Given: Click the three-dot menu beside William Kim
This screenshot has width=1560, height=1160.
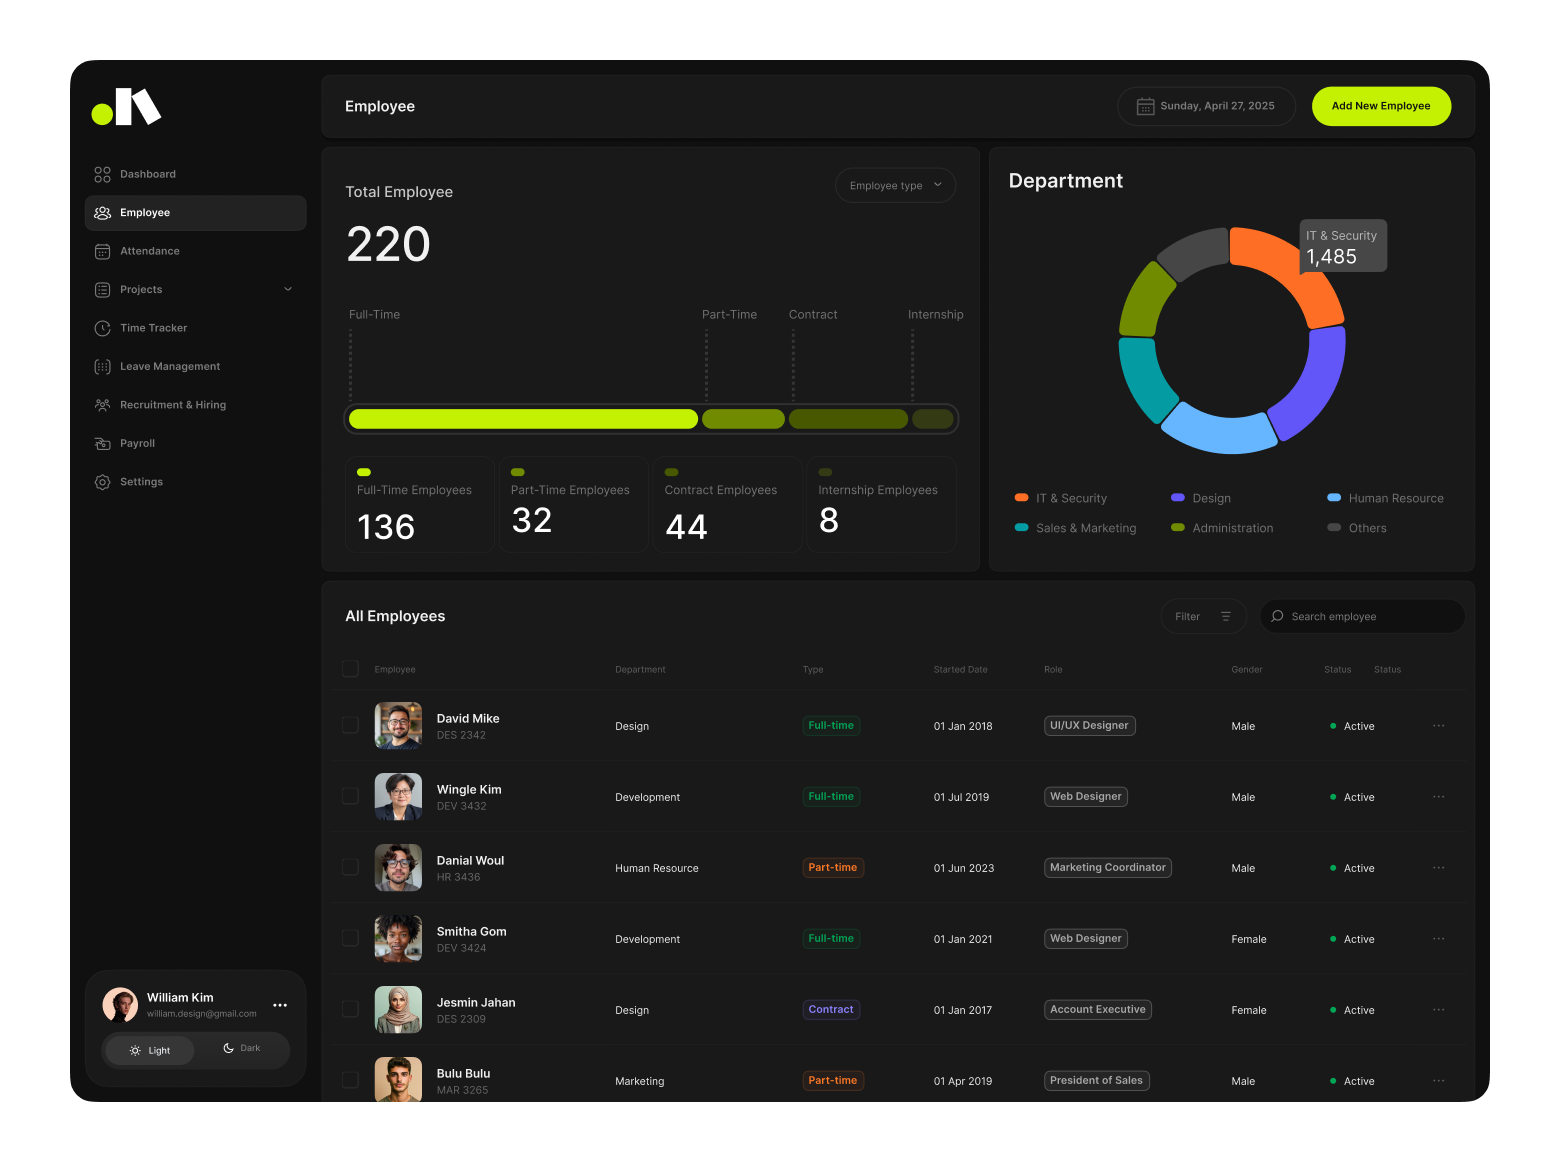Looking at the screenshot, I should 280,1005.
